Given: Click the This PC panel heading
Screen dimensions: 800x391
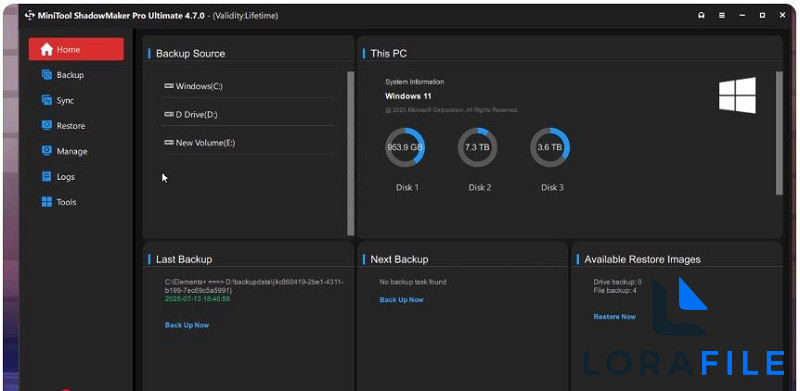Looking at the screenshot, I should click(x=389, y=54).
